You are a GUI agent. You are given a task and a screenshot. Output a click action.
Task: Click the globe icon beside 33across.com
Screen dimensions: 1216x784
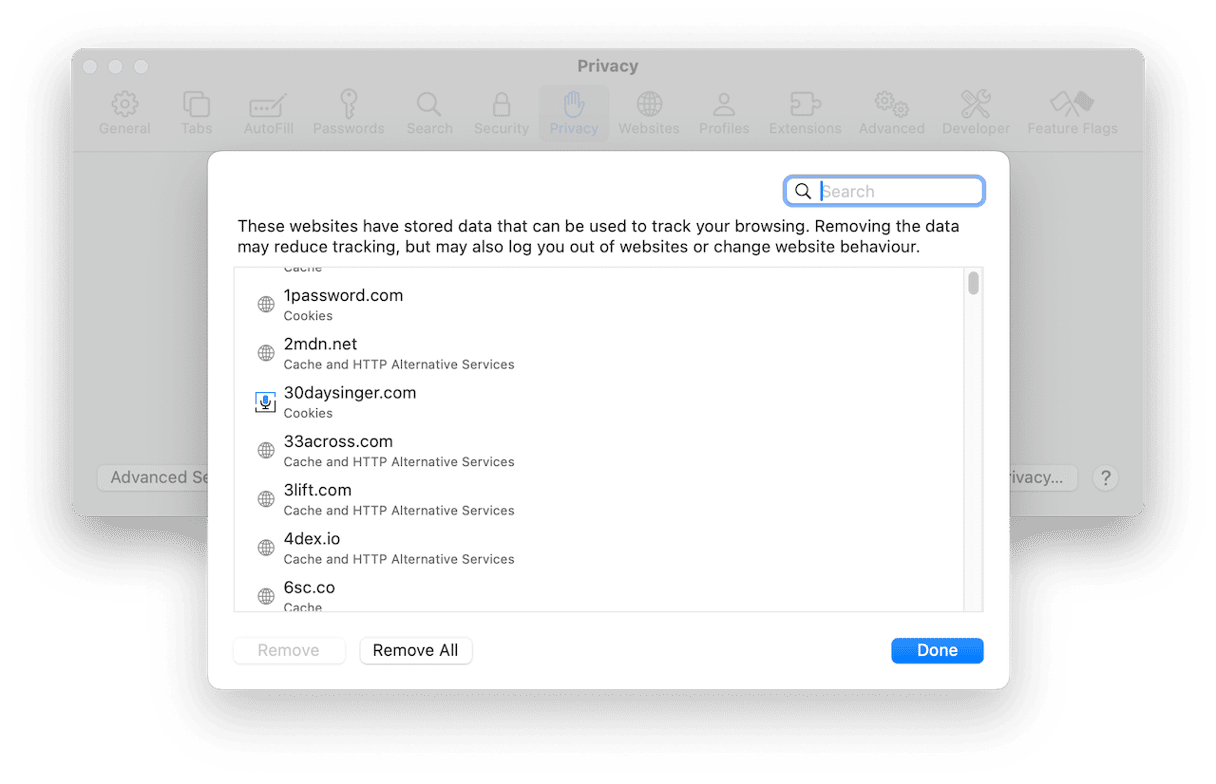tap(266, 451)
